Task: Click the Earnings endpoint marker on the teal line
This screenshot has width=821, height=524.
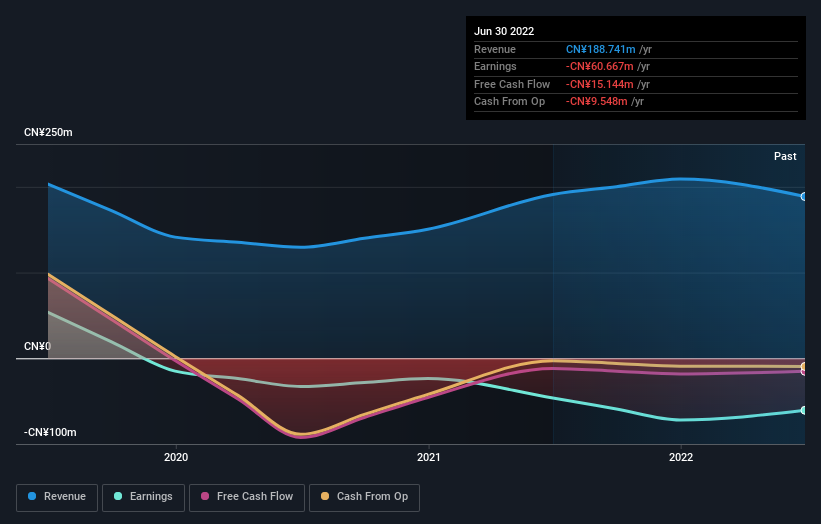Action: coord(804,410)
